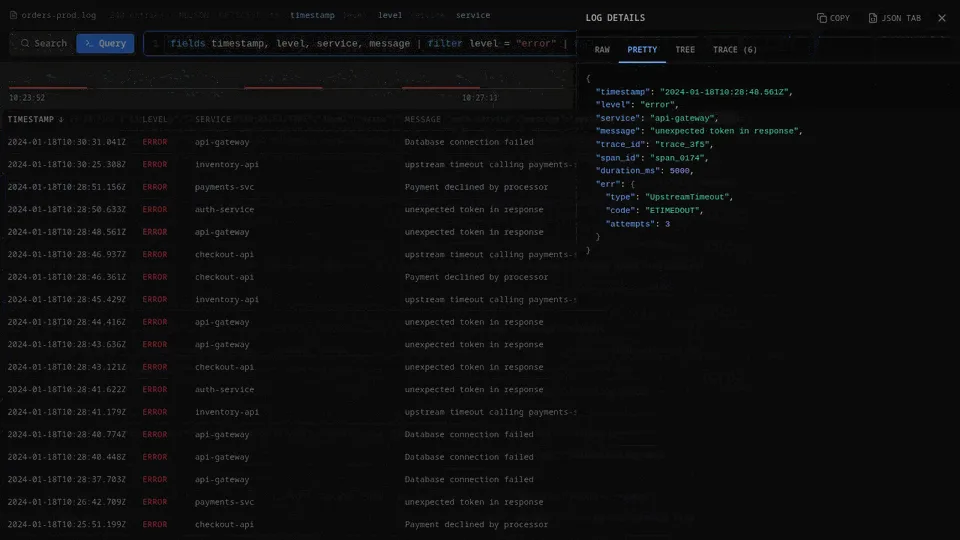The height and width of the screenshot is (540, 960).
Task: Select log row 10:28:45.429Z inventory-api
Action: pyautogui.click(x=288, y=299)
